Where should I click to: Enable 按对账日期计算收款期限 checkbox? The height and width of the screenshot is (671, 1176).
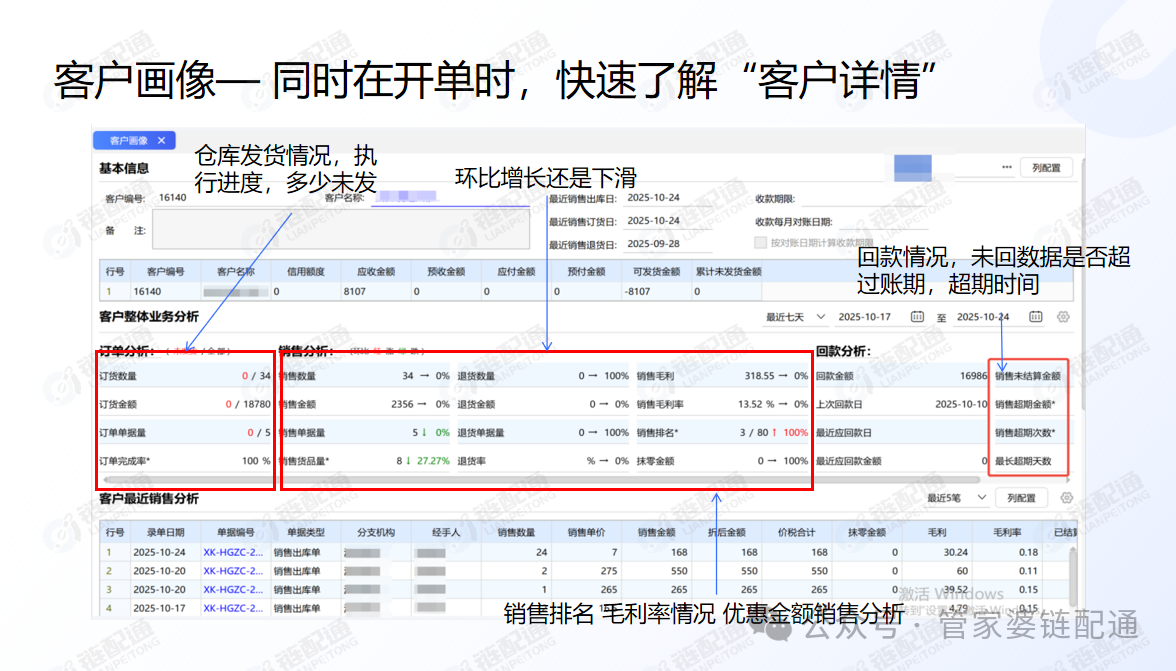(760, 243)
